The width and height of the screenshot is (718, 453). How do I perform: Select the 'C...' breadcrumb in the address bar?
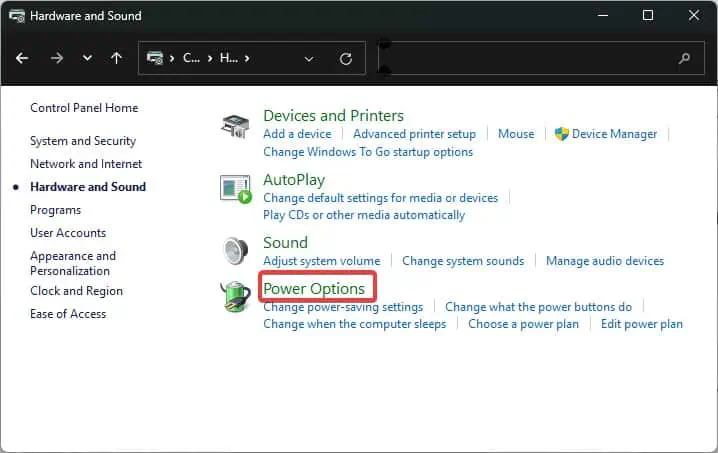point(191,58)
